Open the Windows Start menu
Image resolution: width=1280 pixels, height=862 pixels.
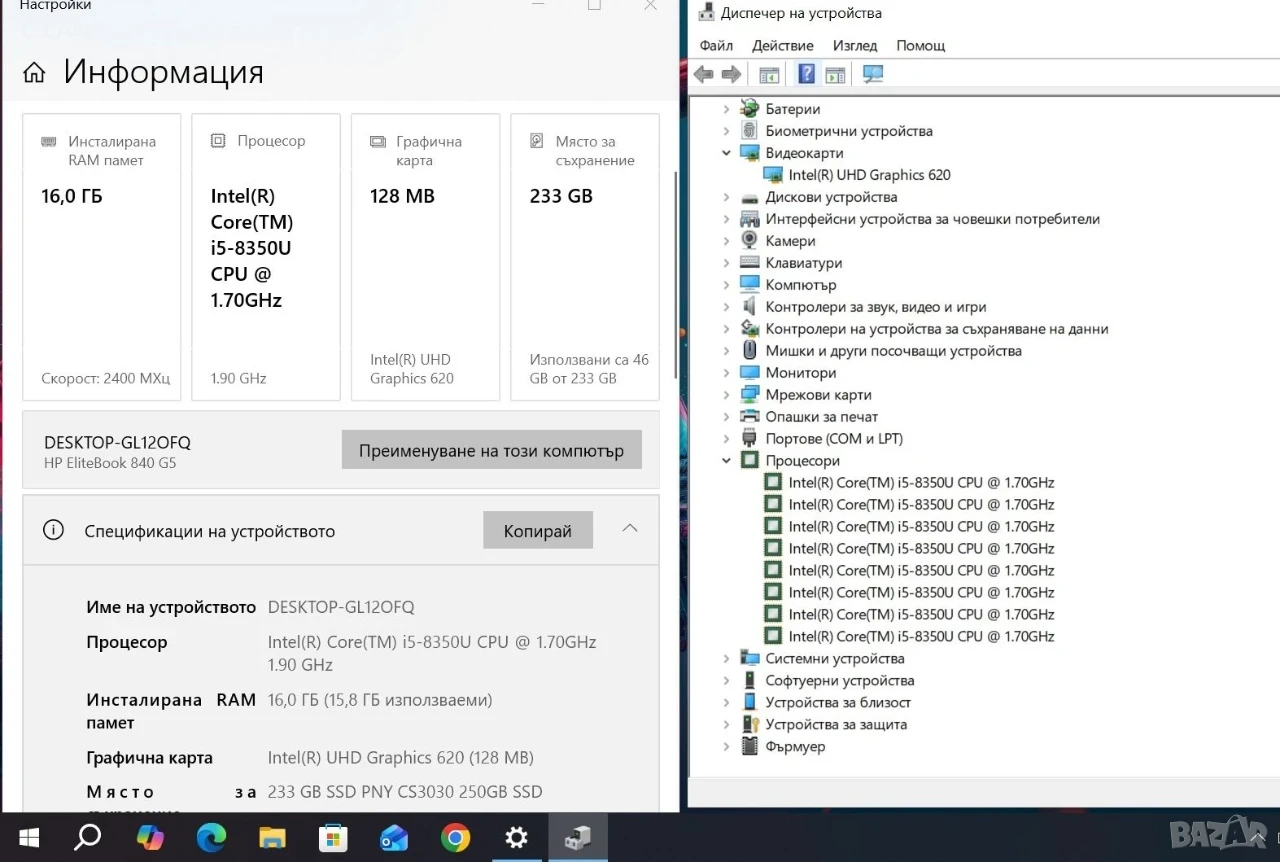pyautogui.click(x=28, y=837)
